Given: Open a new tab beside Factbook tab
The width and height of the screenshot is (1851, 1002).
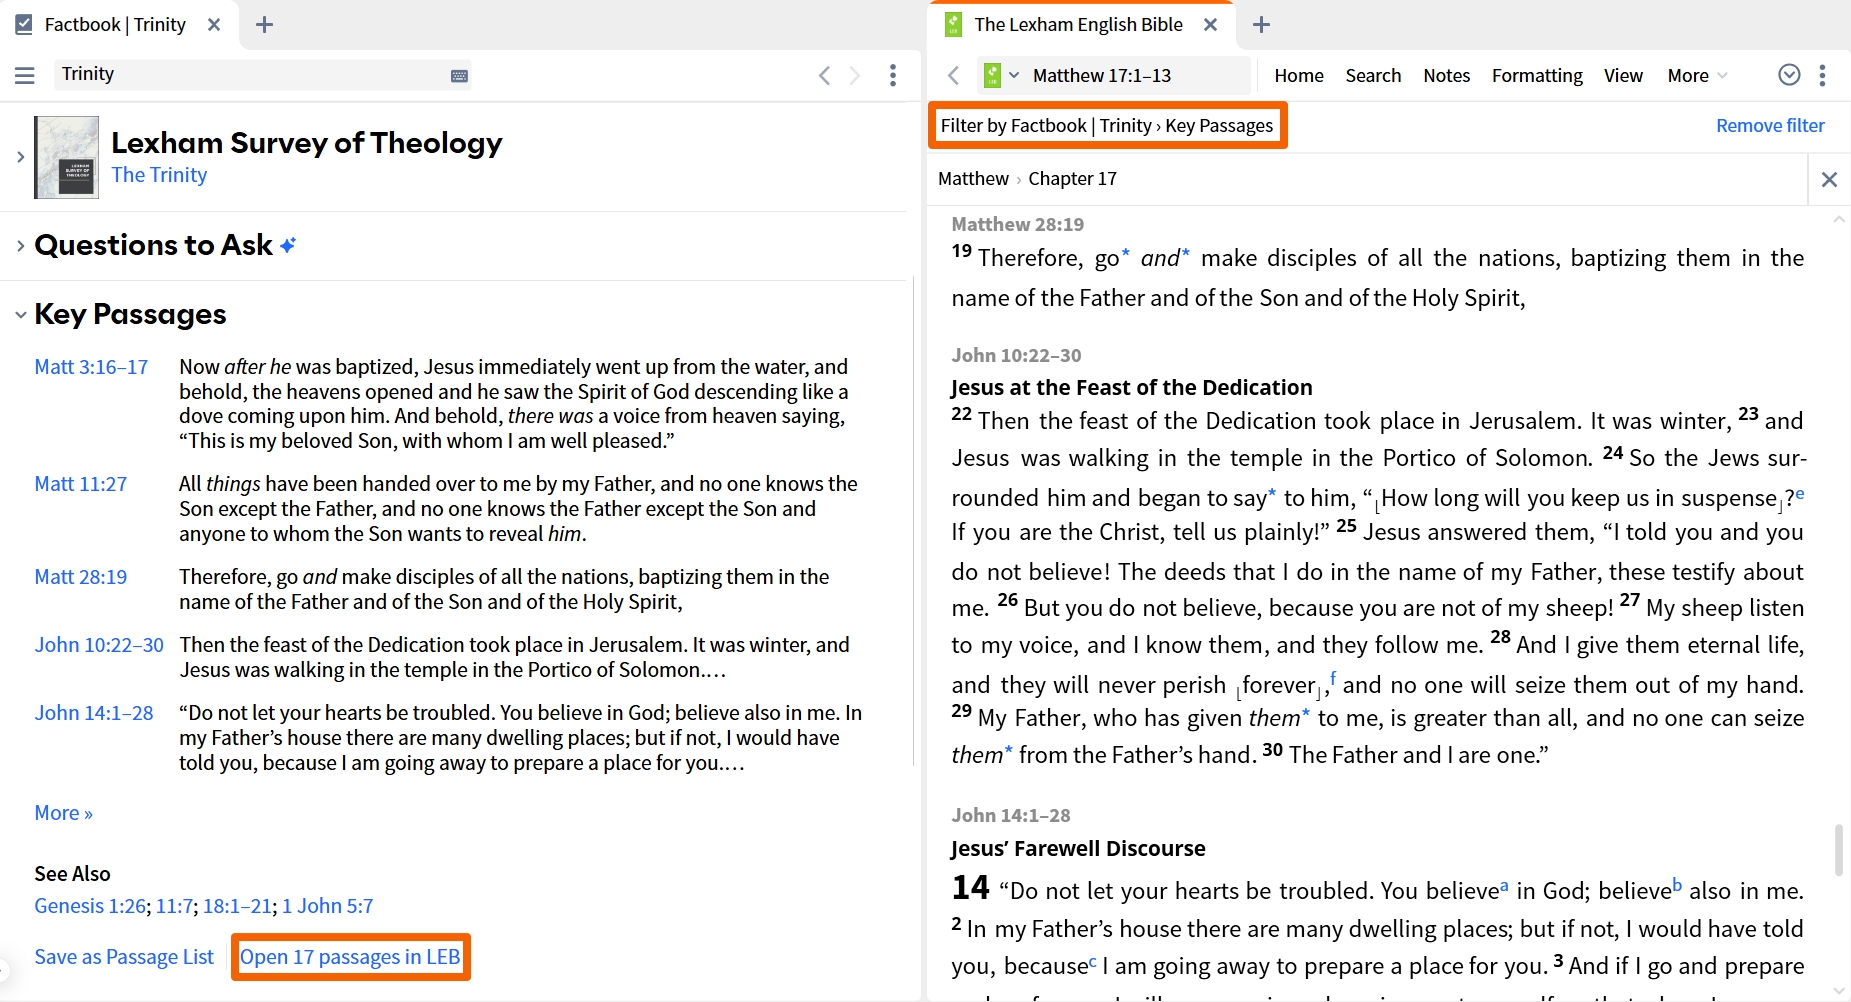Looking at the screenshot, I should [x=264, y=25].
